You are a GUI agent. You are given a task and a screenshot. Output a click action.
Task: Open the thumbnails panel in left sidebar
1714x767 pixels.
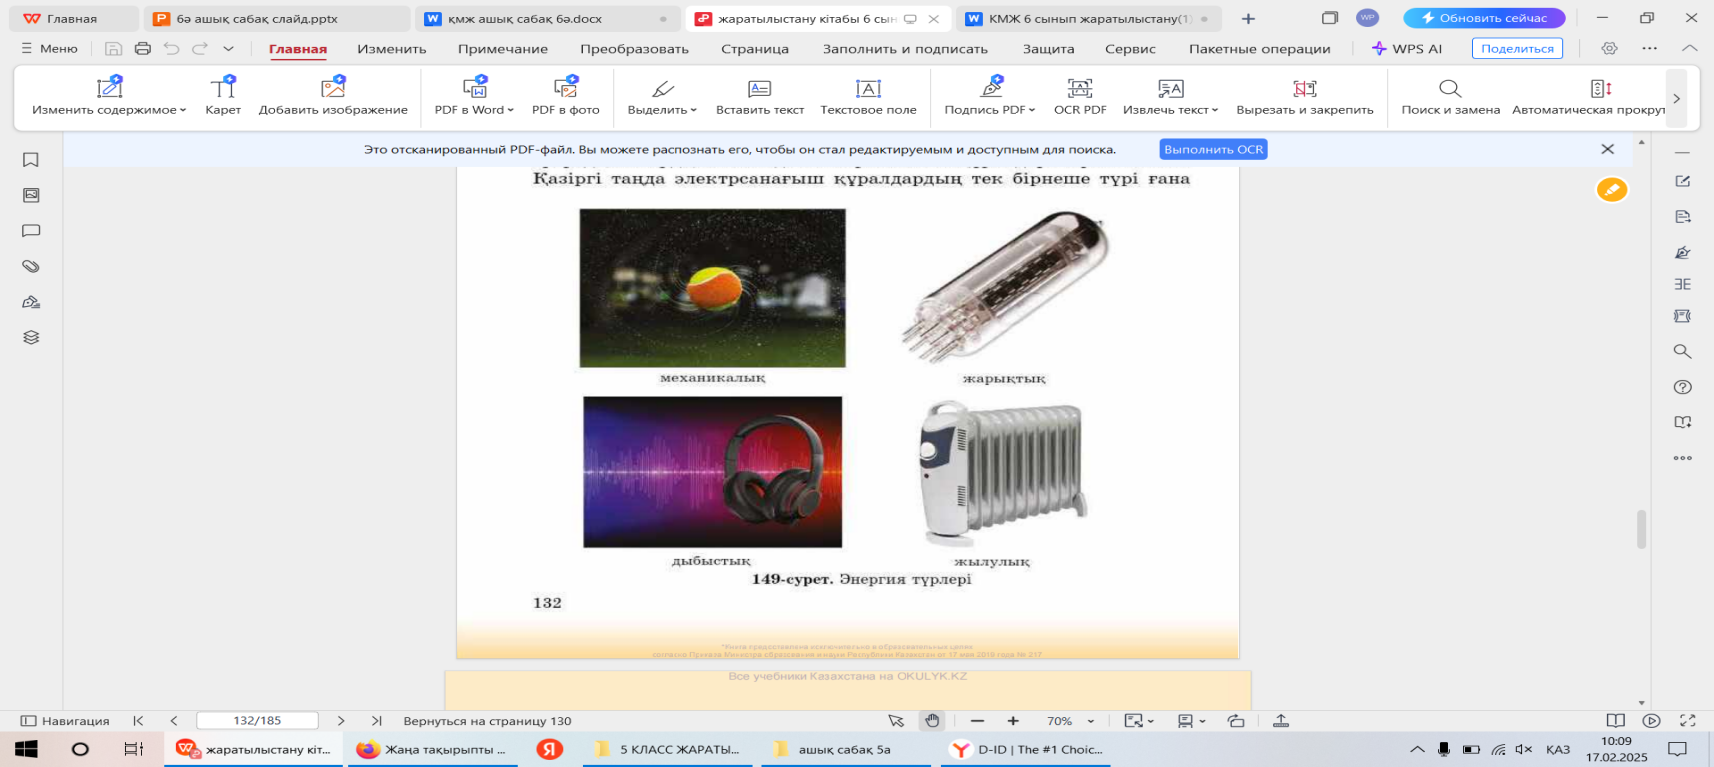(x=31, y=195)
